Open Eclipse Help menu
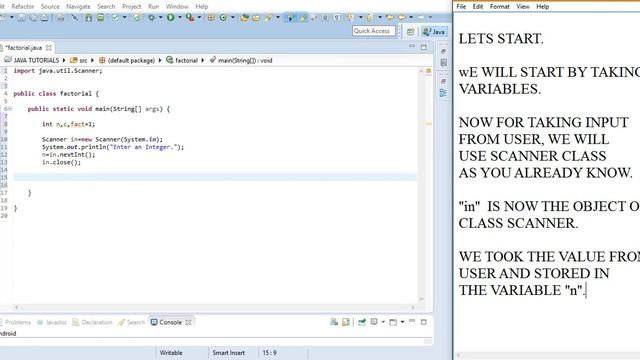Screen dimensions: 640x360 click(x=202, y=7)
